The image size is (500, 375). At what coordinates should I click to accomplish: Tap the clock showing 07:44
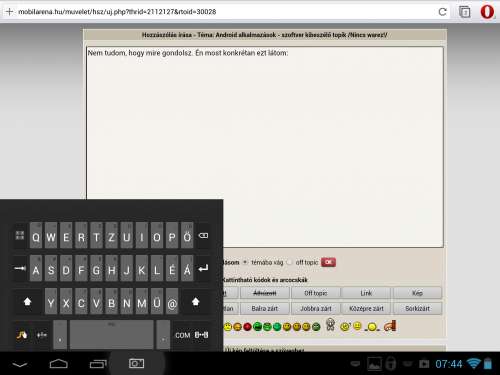point(449,364)
